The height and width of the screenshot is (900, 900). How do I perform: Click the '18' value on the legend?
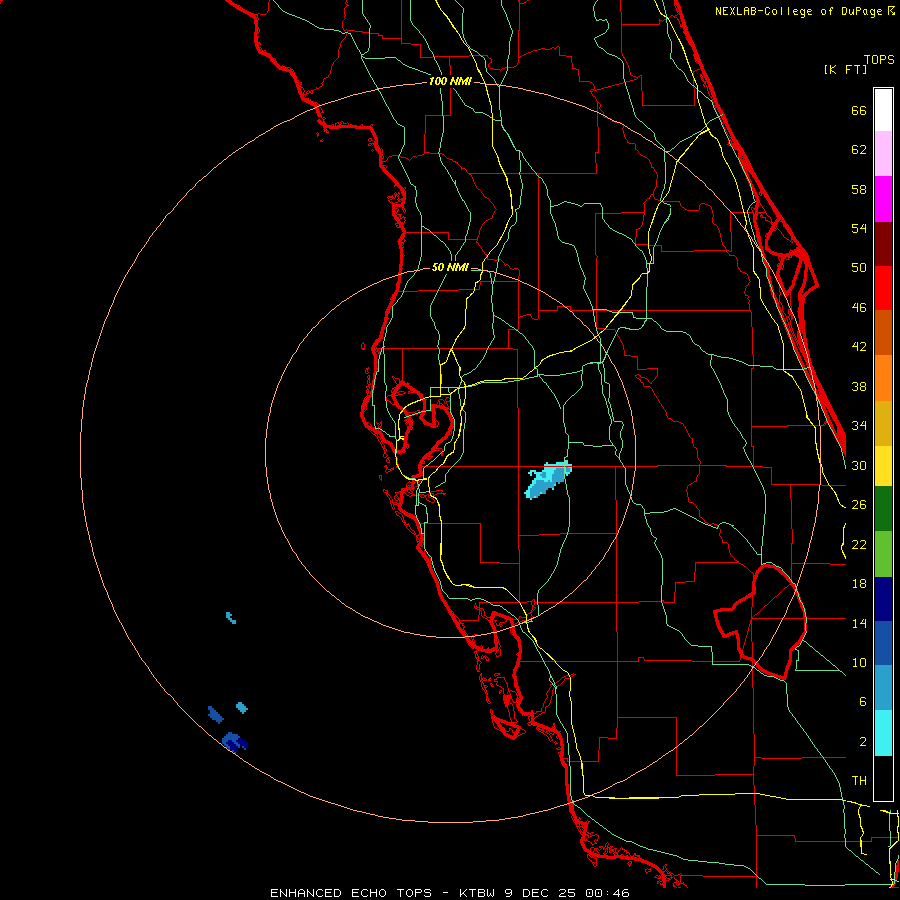[x=859, y=584]
